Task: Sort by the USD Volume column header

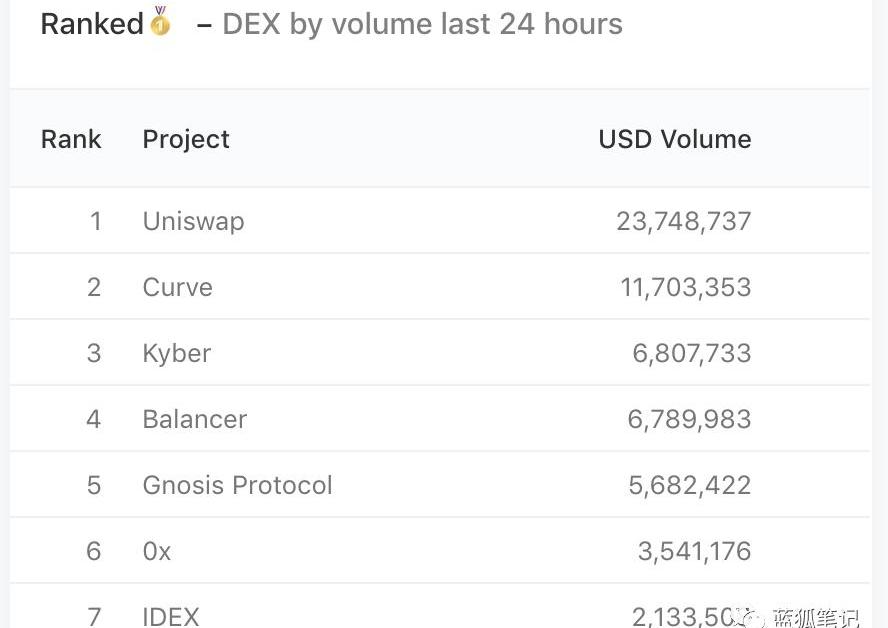Action: point(674,139)
